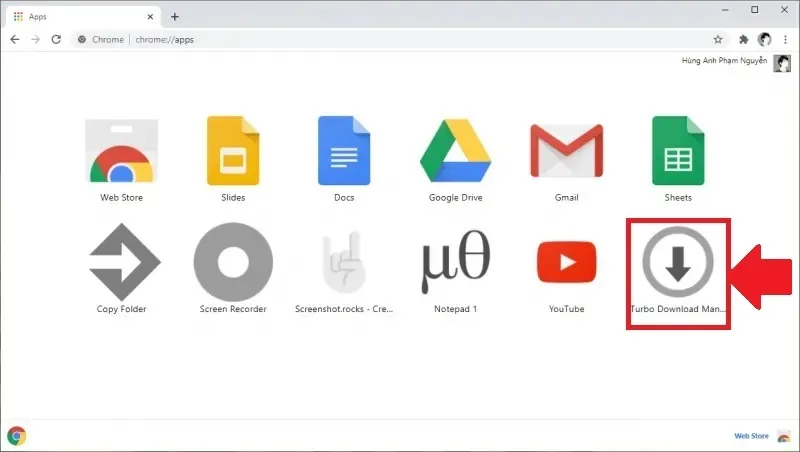This screenshot has width=800, height=452.
Task: Focus the chrome://apps address bar
Action: pyautogui.click(x=393, y=39)
